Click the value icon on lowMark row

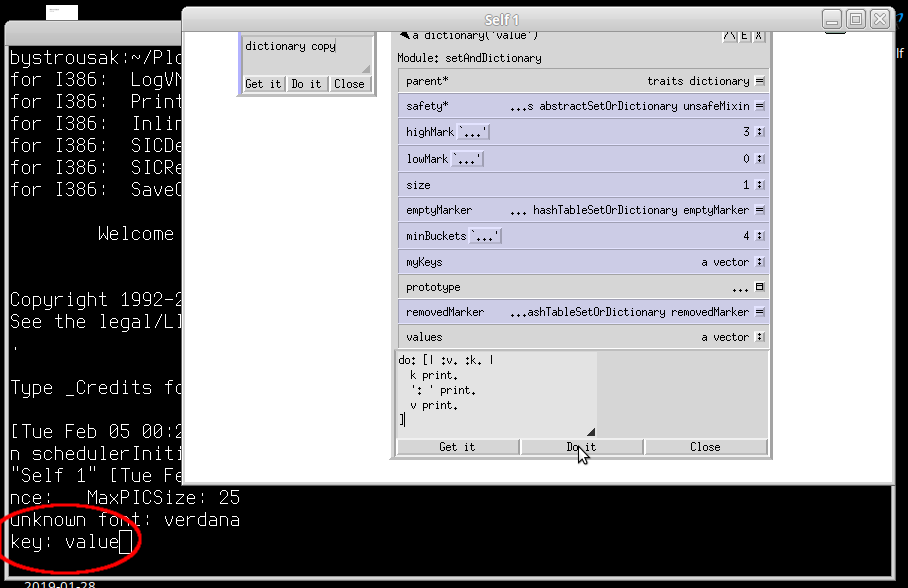click(760, 159)
